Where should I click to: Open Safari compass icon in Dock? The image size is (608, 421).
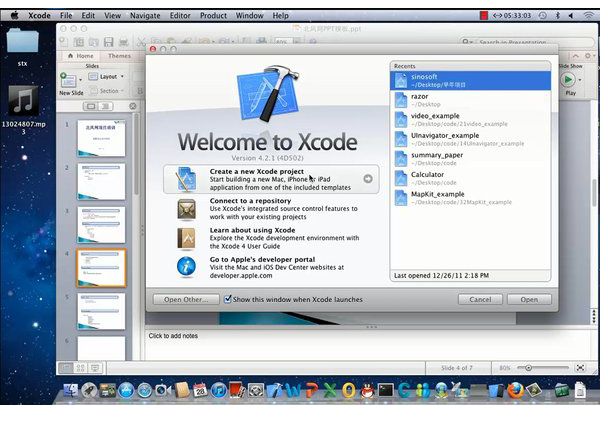[145, 390]
